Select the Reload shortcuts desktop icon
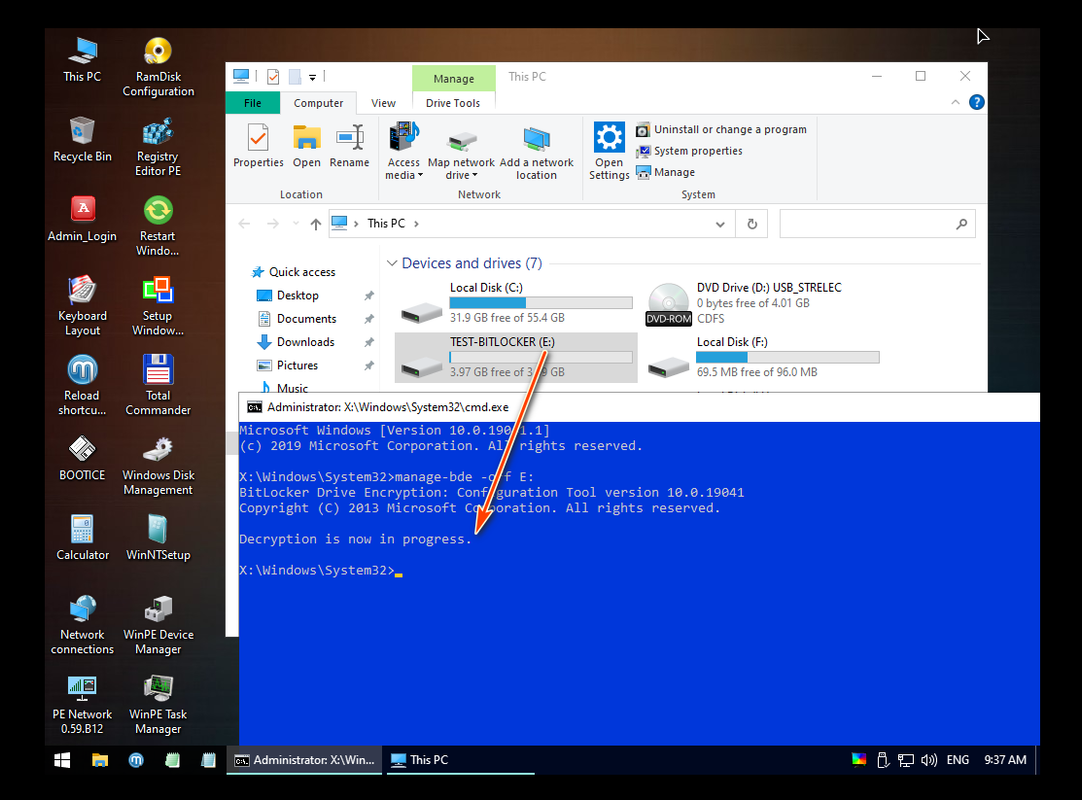This screenshot has height=800, width=1082. point(82,385)
